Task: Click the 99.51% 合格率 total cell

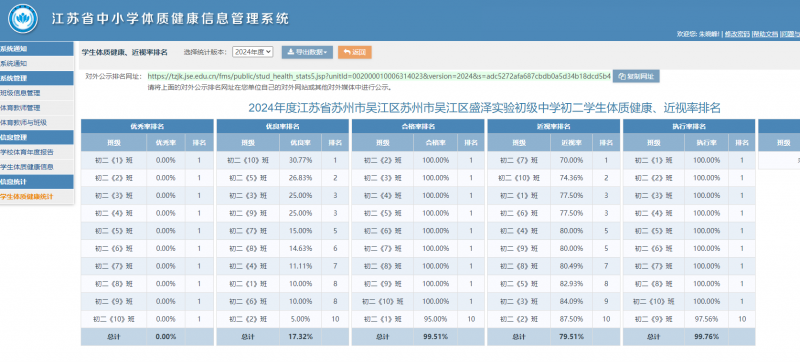Action: click(x=436, y=337)
